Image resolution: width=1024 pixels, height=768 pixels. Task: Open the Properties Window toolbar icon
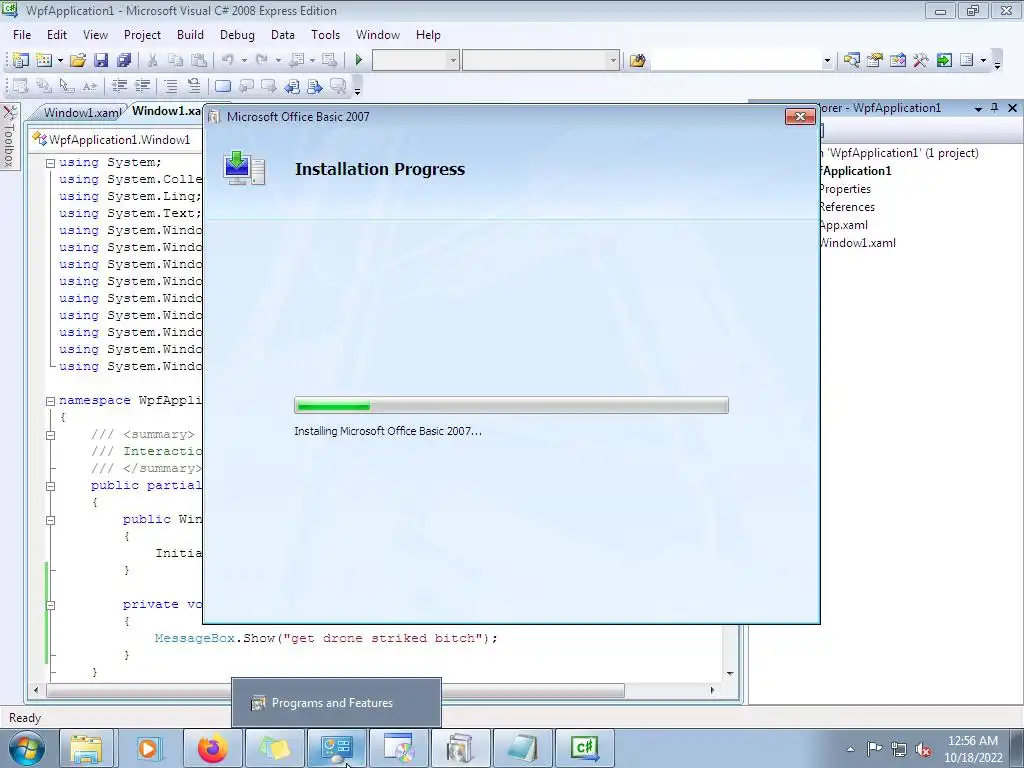pos(874,60)
